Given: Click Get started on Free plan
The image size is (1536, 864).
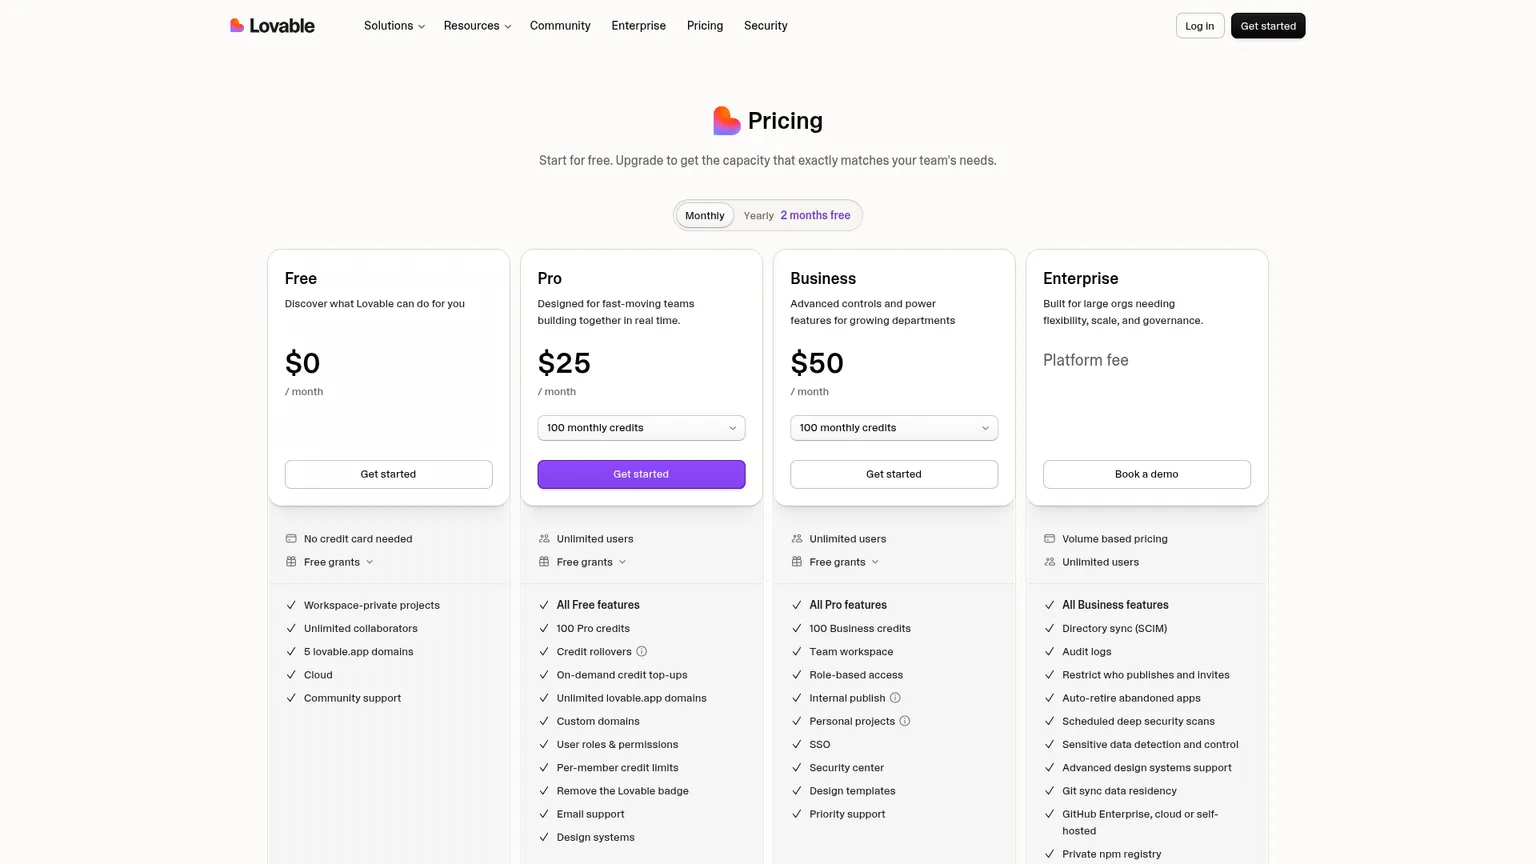Looking at the screenshot, I should pyautogui.click(x=388, y=474).
